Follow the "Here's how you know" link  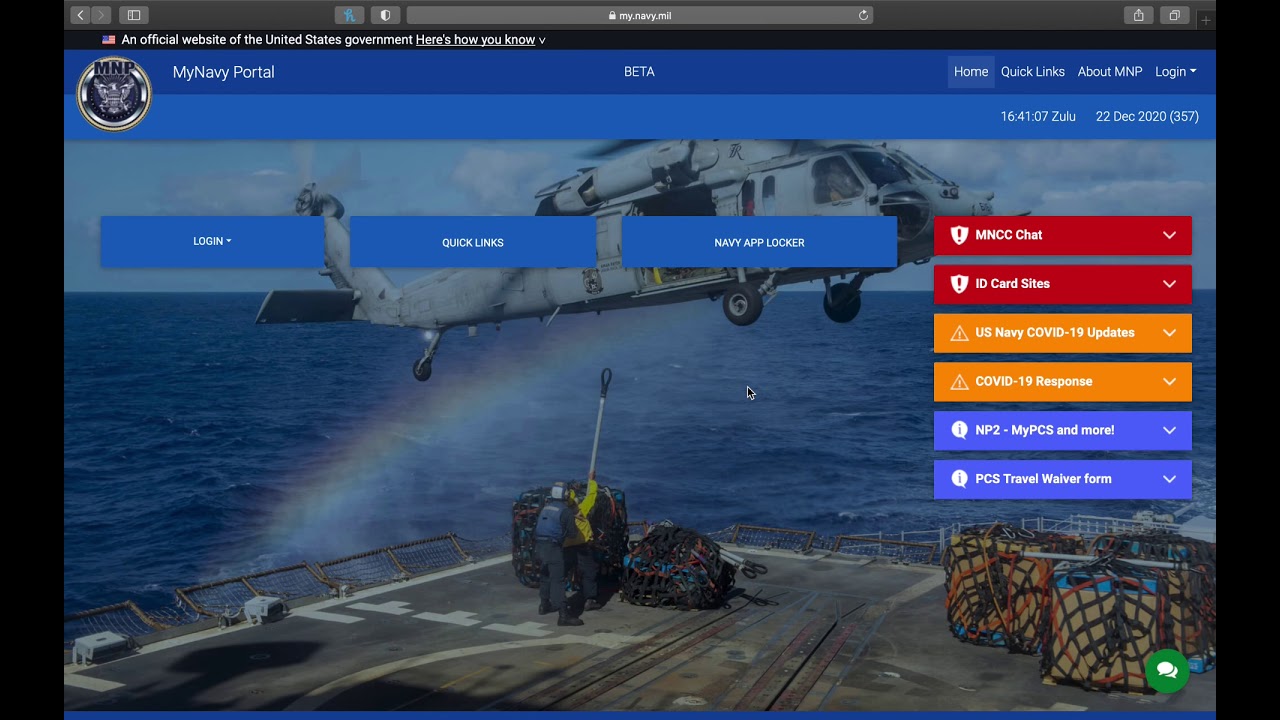tap(475, 40)
